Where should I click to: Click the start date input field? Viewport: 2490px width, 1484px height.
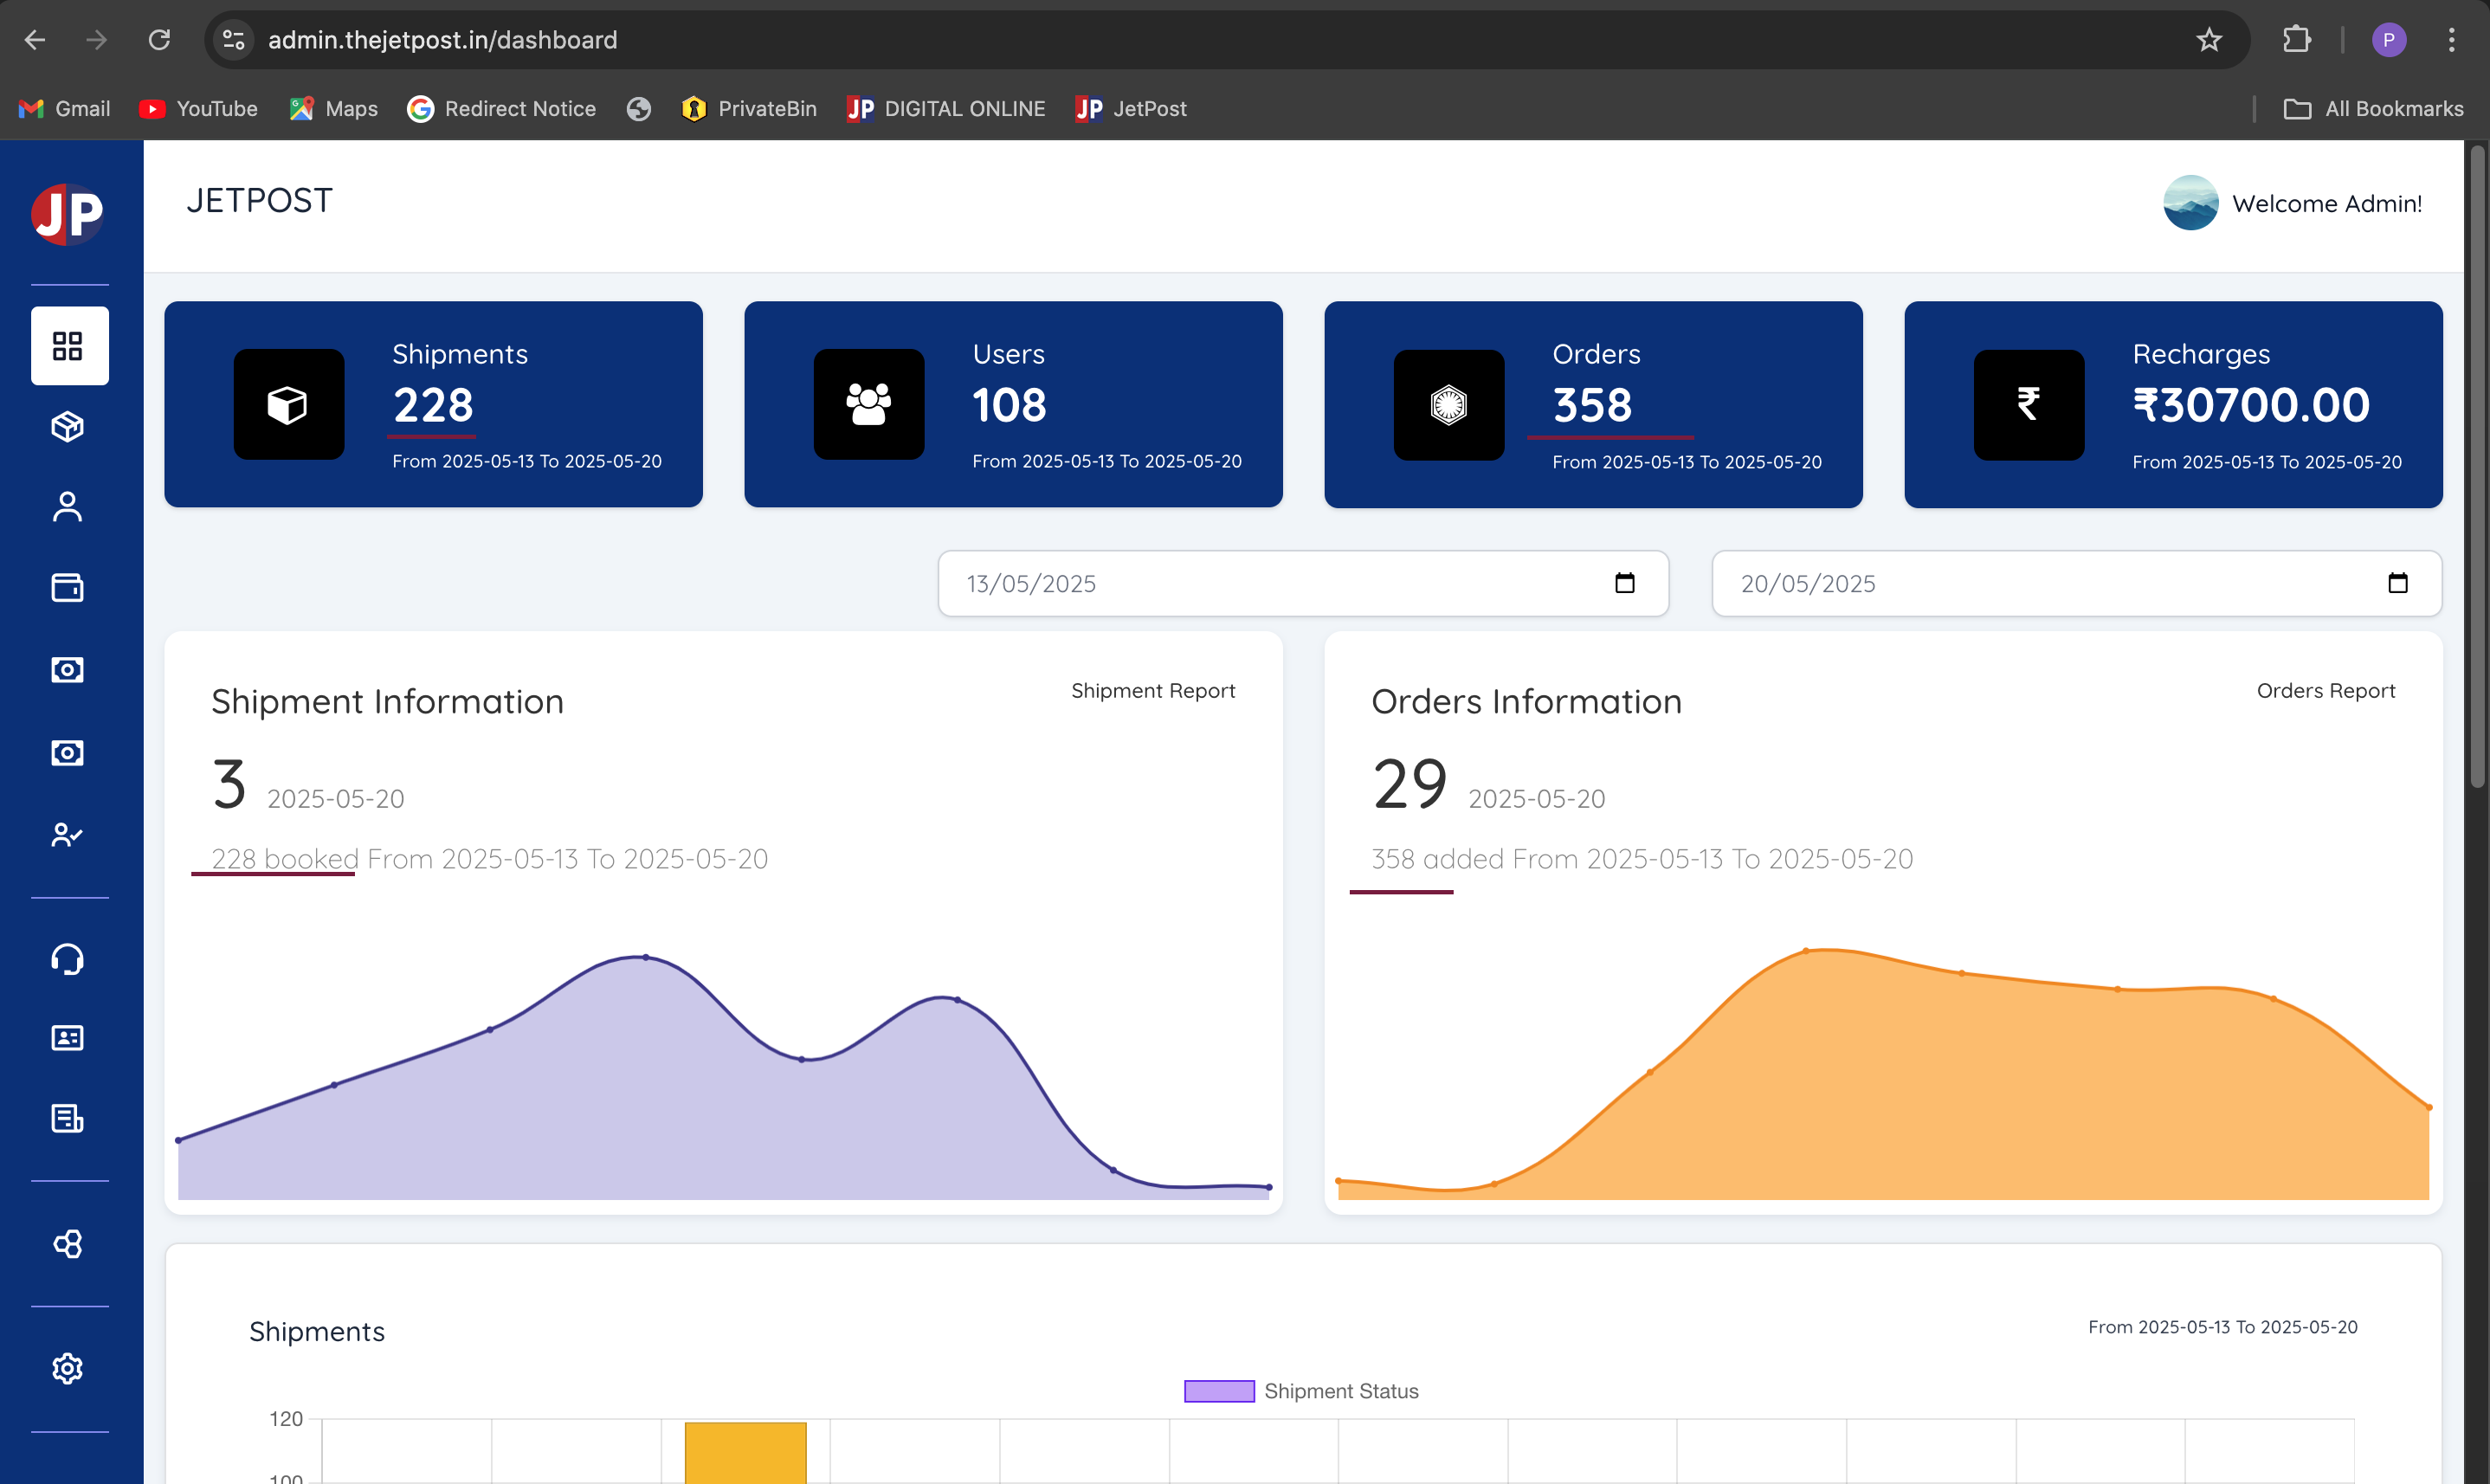click(x=1303, y=583)
